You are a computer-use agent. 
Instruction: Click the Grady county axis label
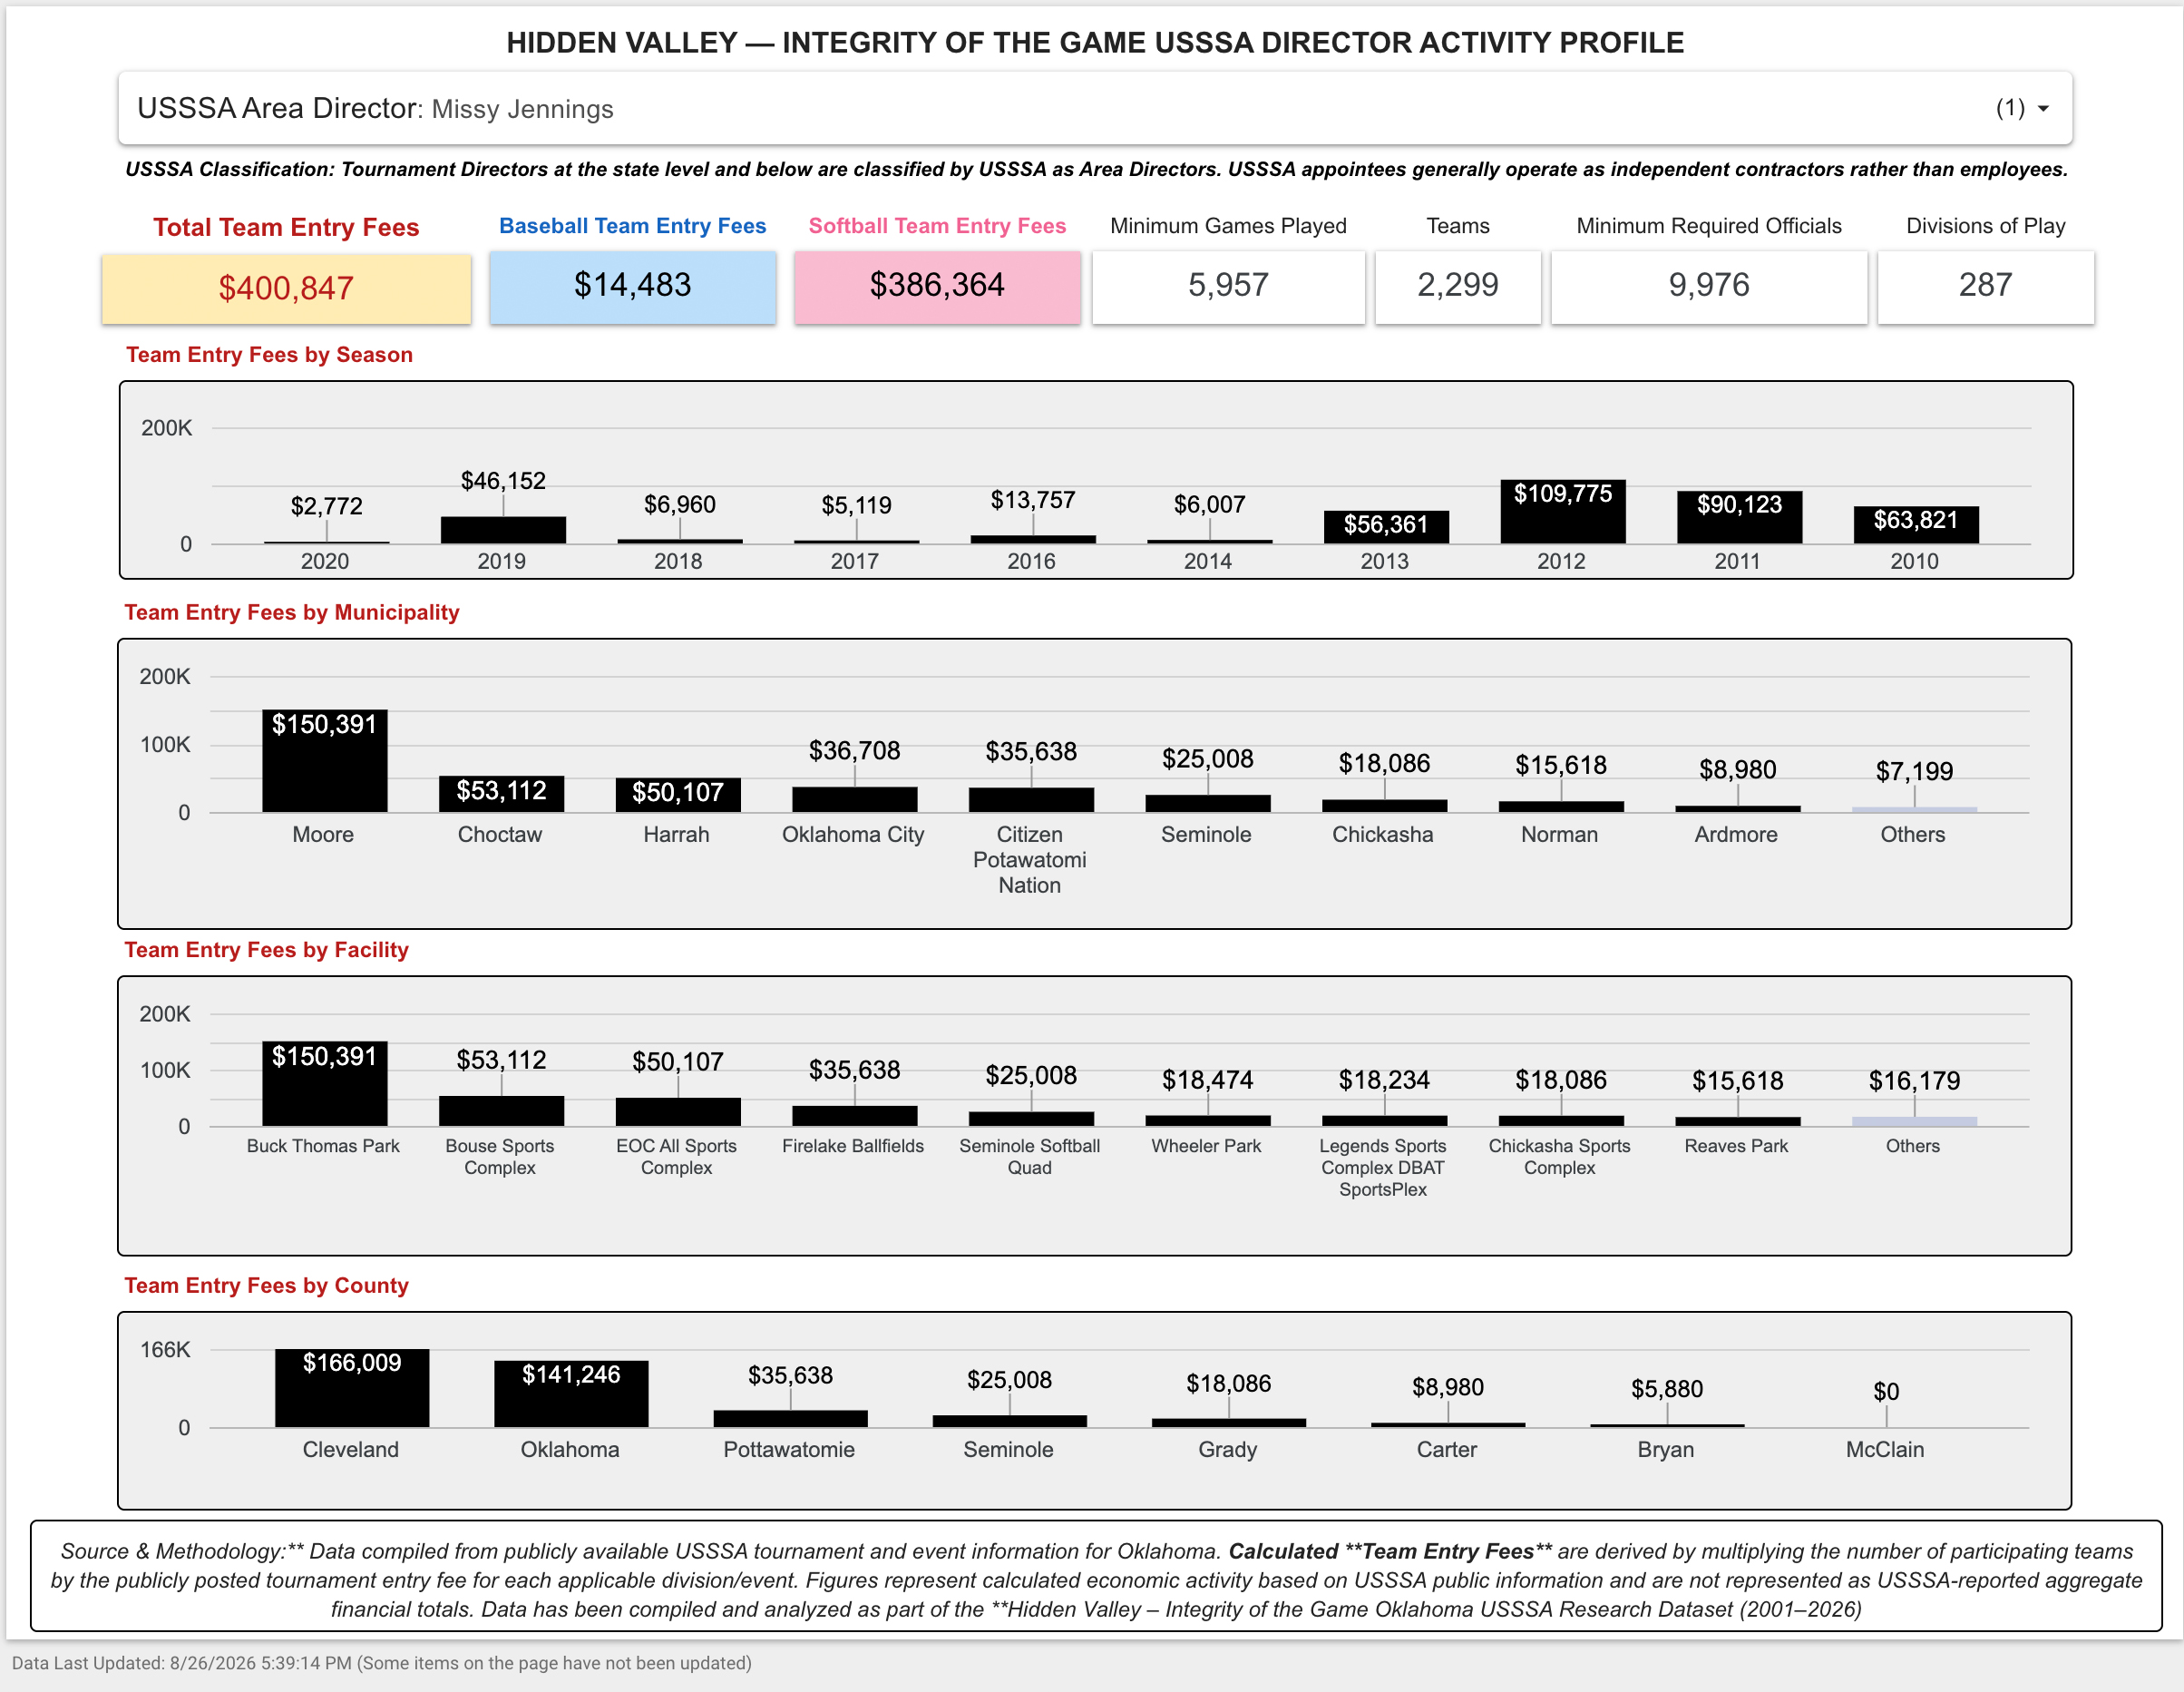[x=1227, y=1449]
